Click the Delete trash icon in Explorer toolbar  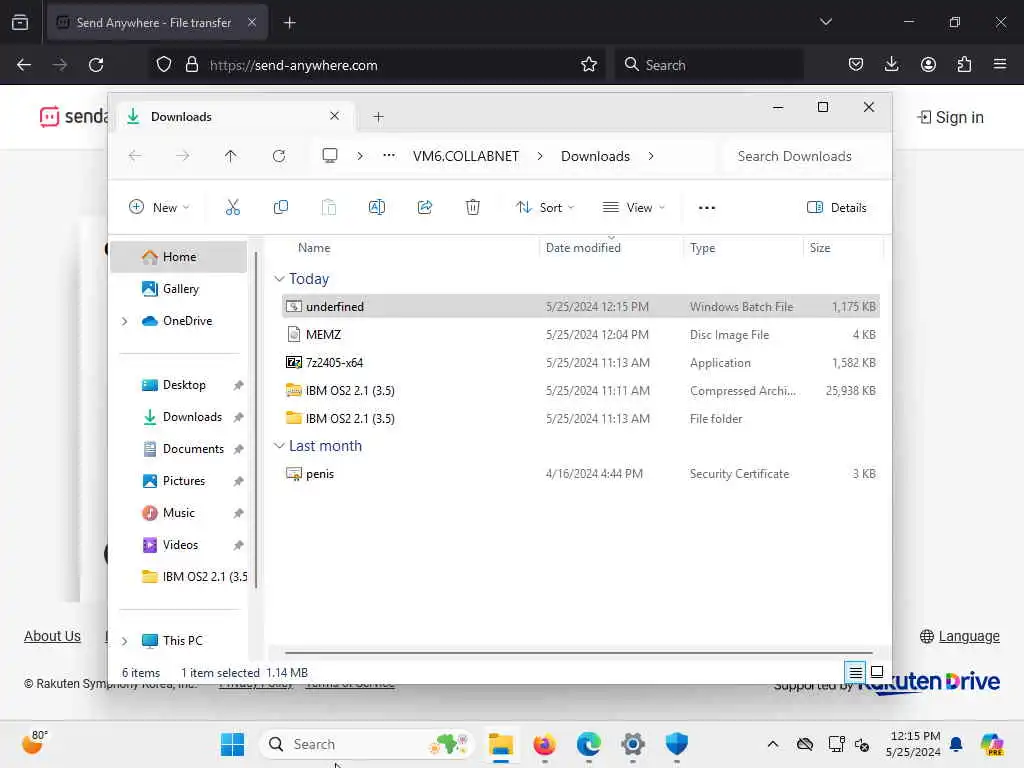tap(473, 208)
